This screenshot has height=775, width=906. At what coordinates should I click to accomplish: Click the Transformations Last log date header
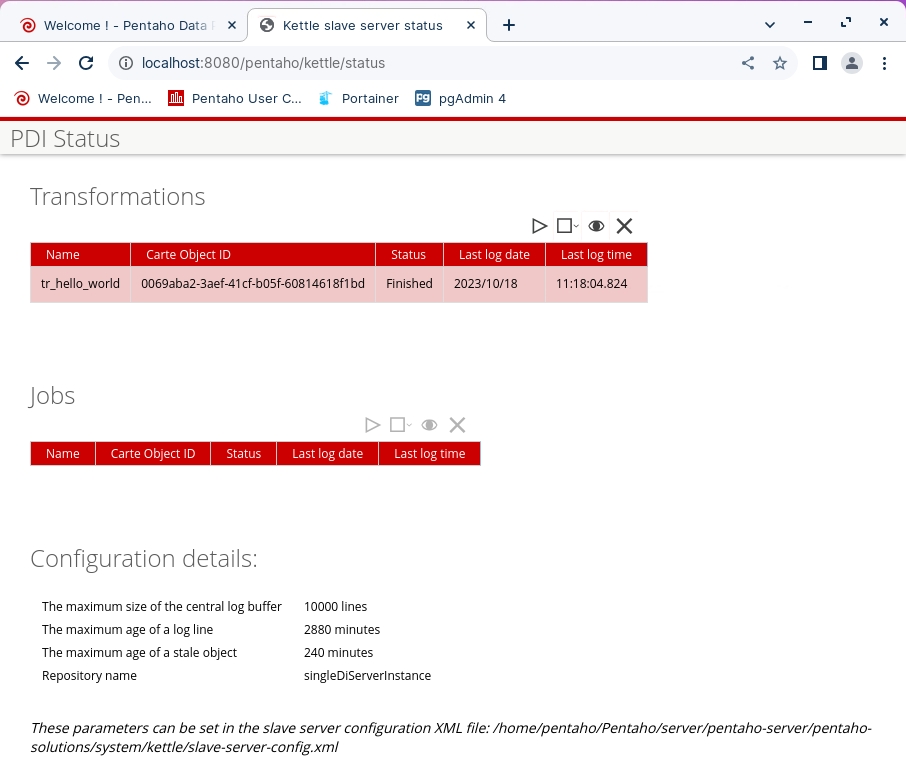[494, 255]
